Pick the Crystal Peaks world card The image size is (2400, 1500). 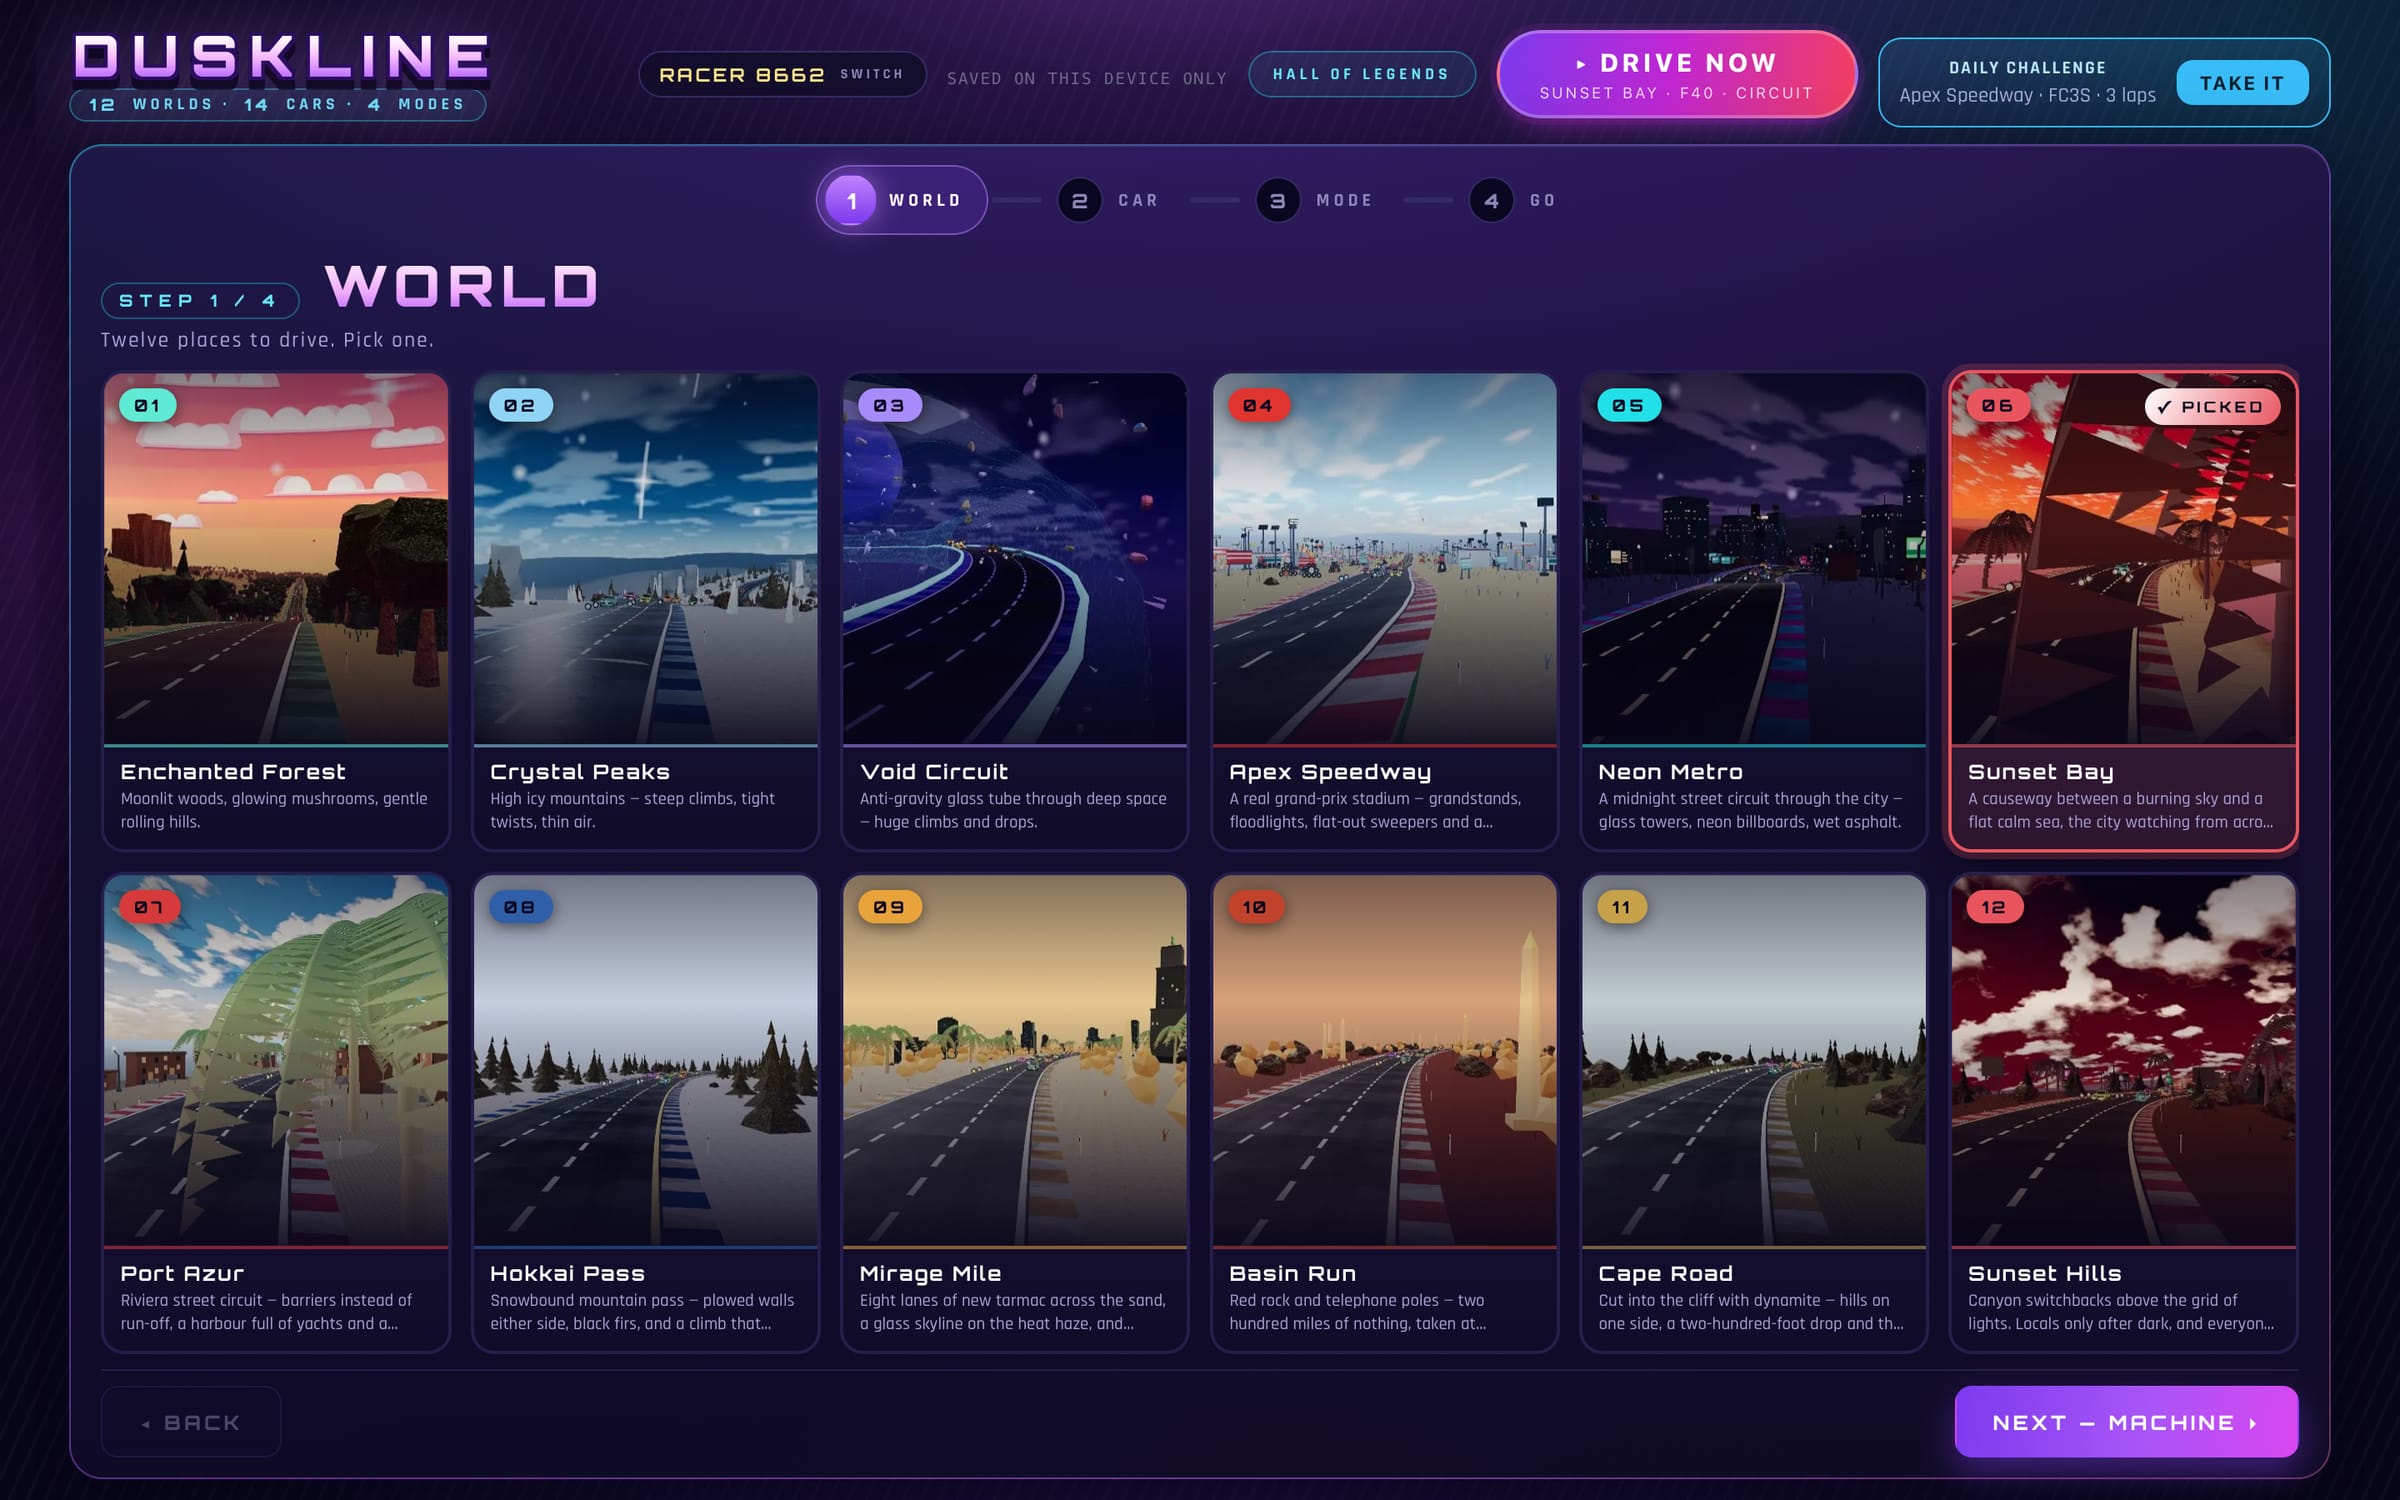pos(645,611)
